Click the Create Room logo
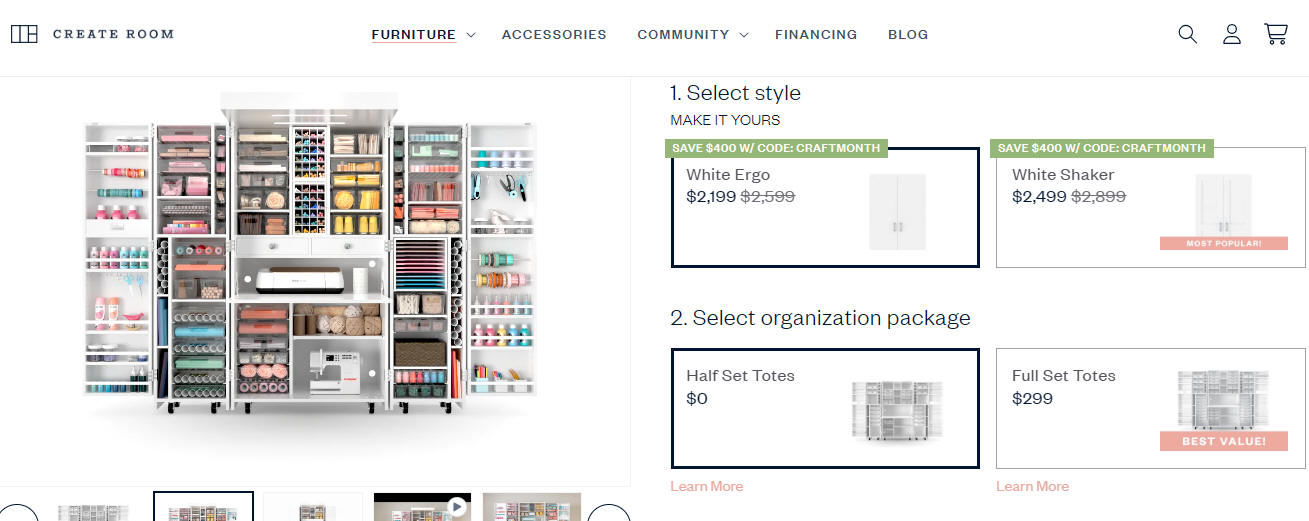Viewport: 1309px width, 521px height. (92, 34)
